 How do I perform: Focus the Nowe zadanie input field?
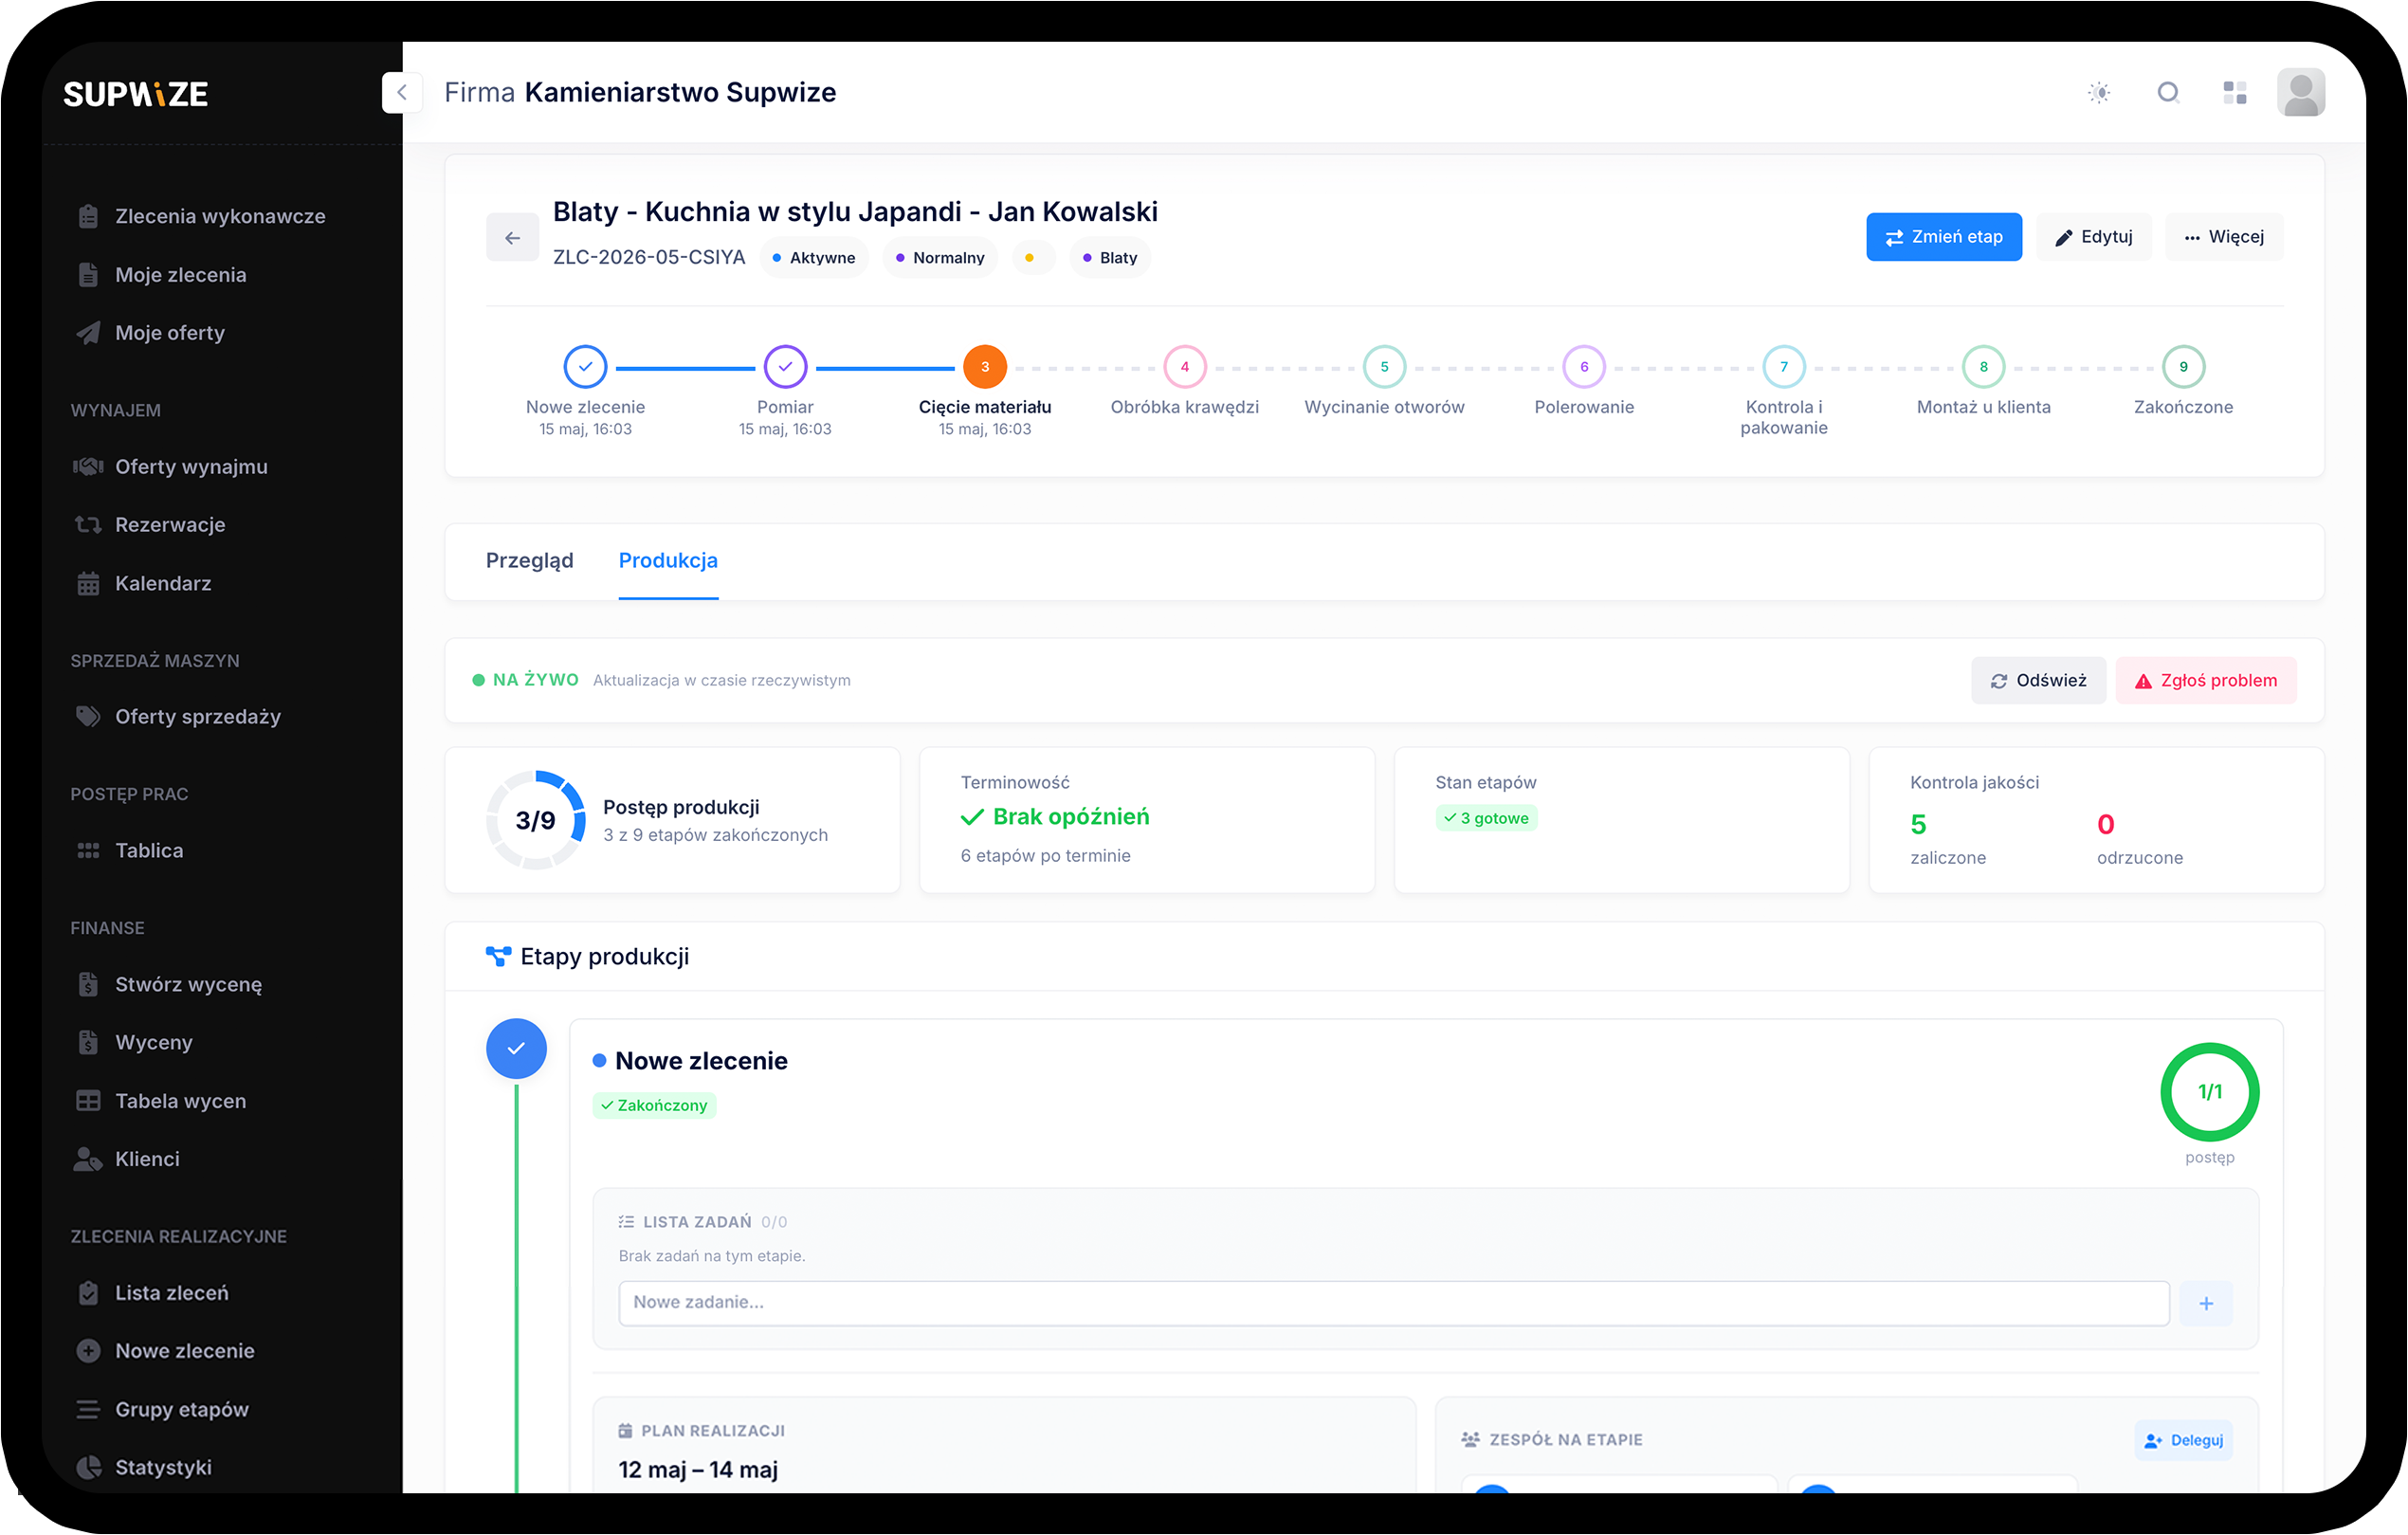[1394, 1304]
